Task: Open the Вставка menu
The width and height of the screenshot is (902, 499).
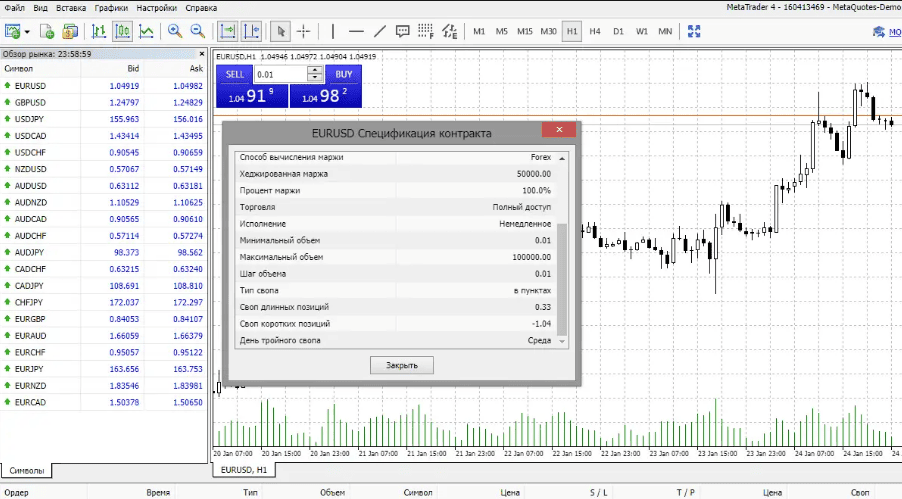Action: coord(71,8)
